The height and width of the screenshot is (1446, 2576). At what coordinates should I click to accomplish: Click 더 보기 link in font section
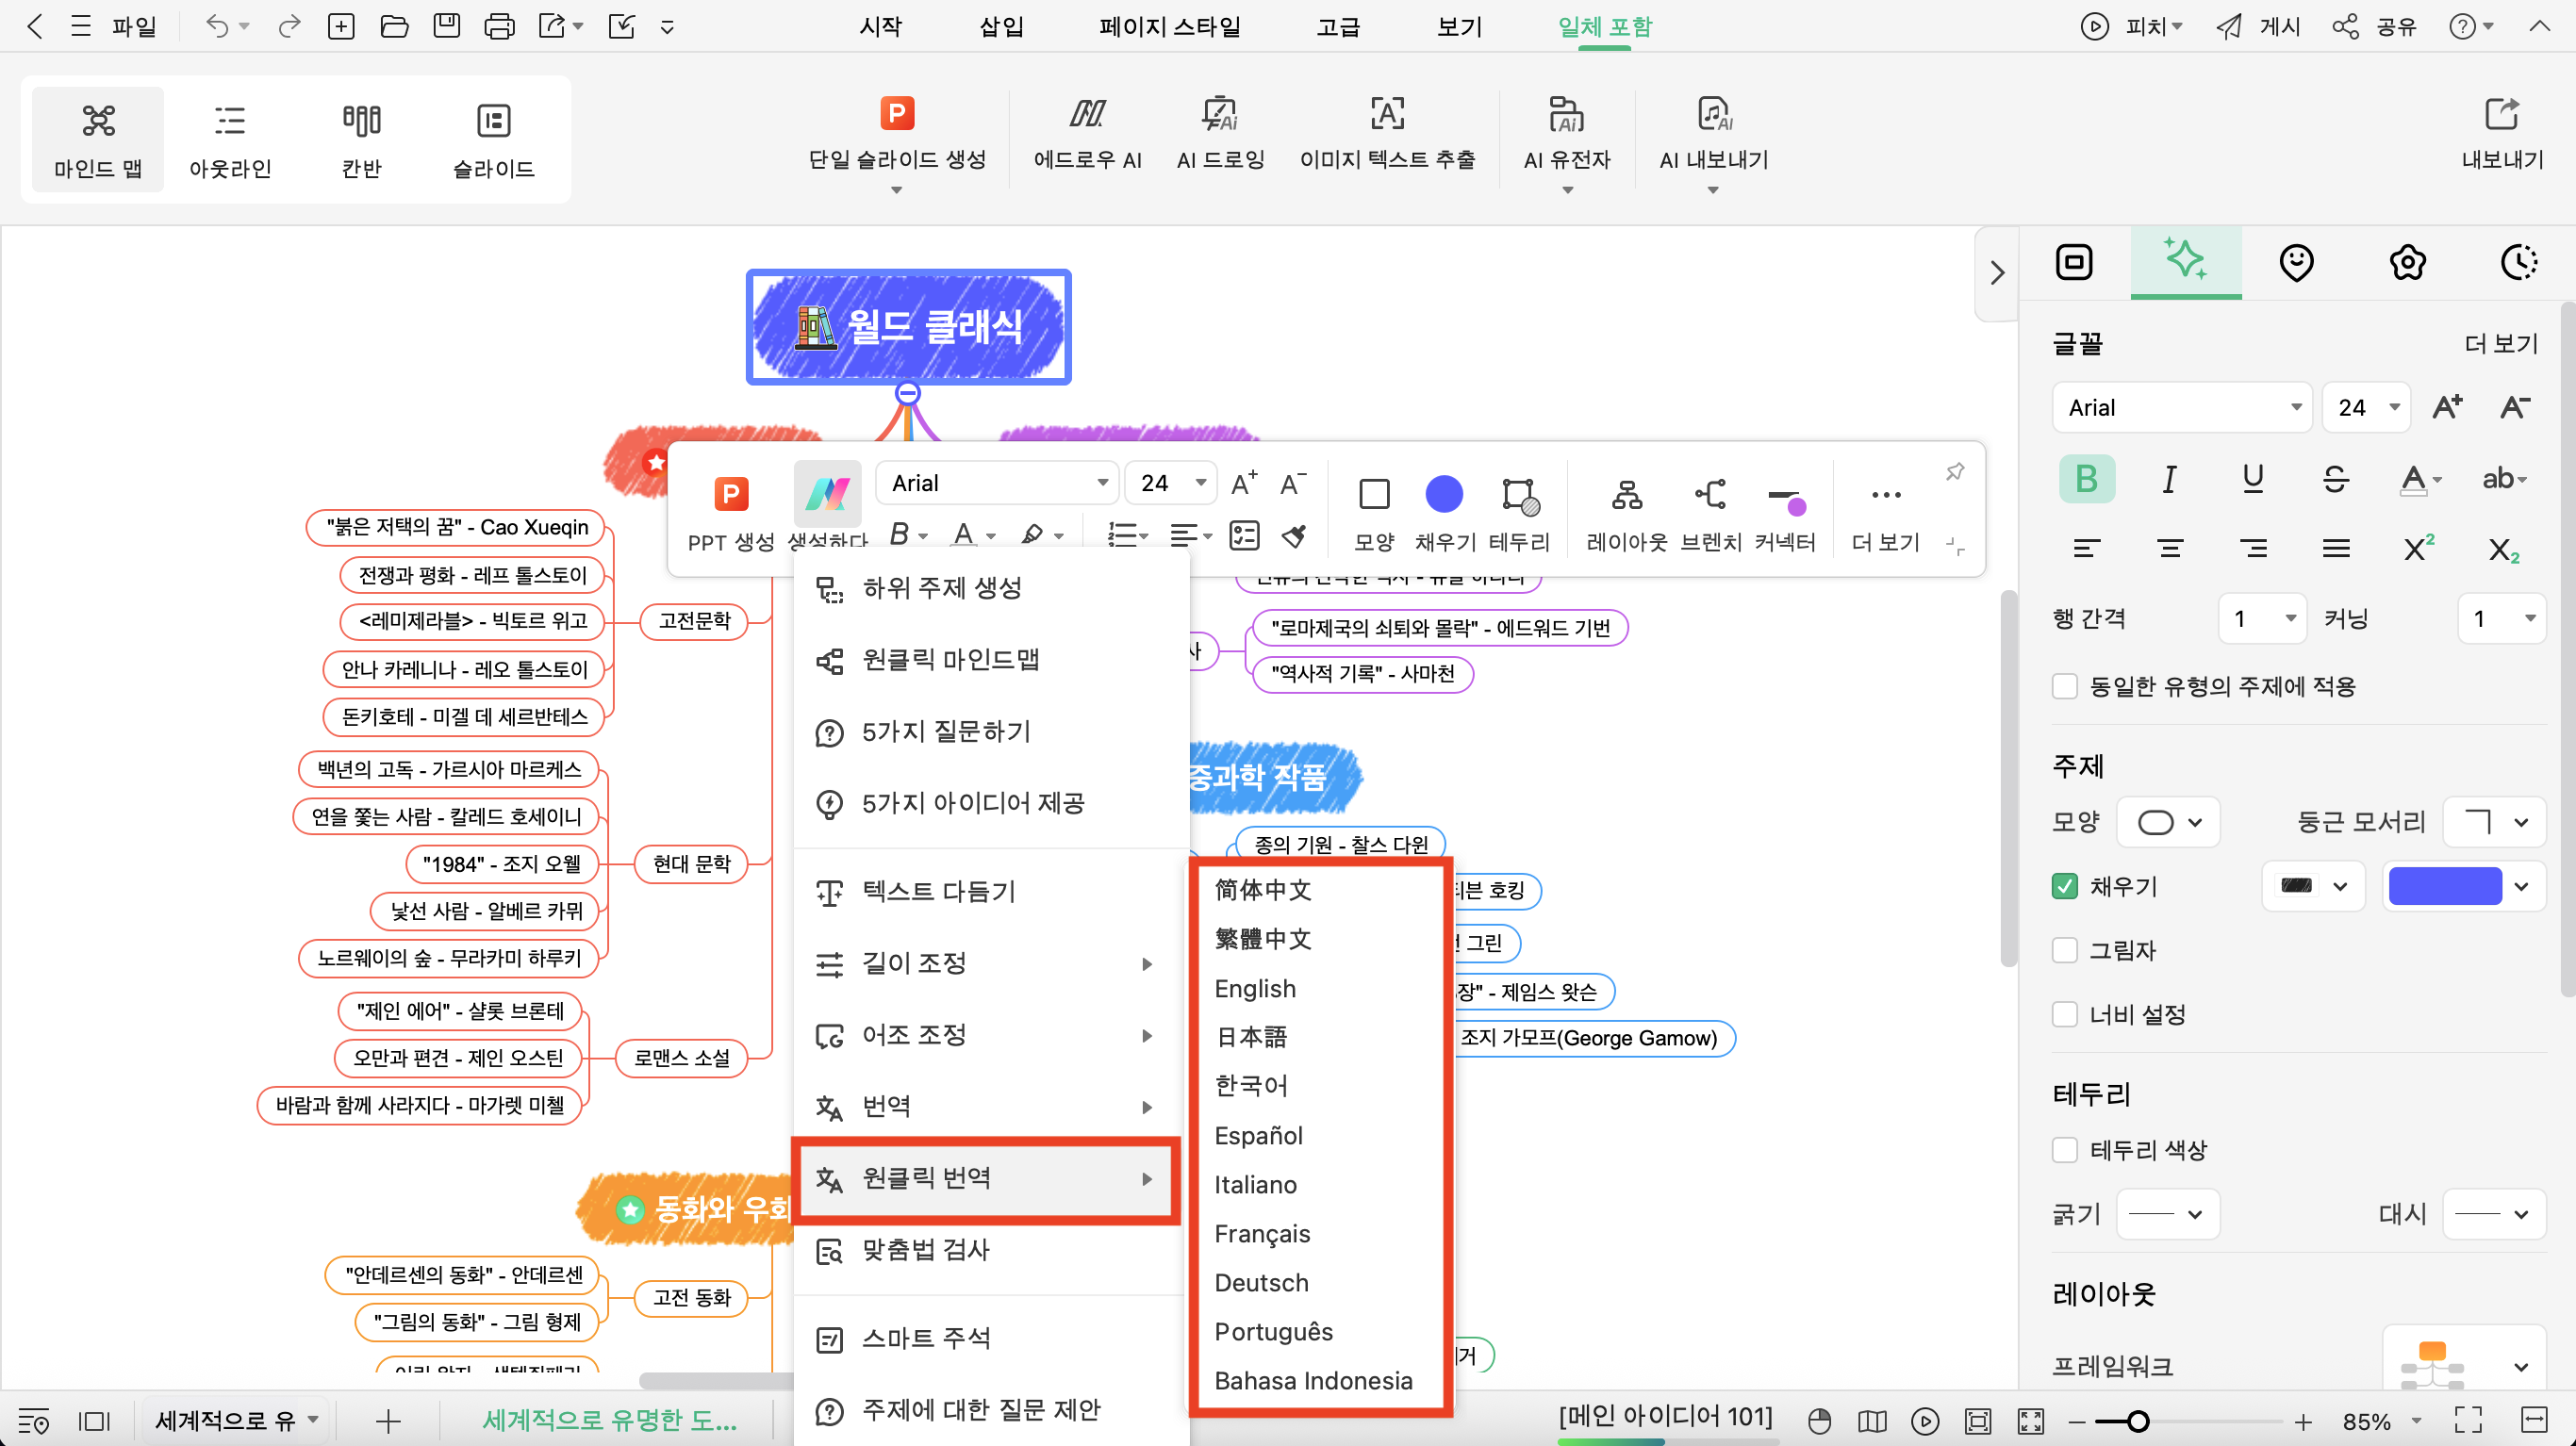pyautogui.click(x=2501, y=344)
